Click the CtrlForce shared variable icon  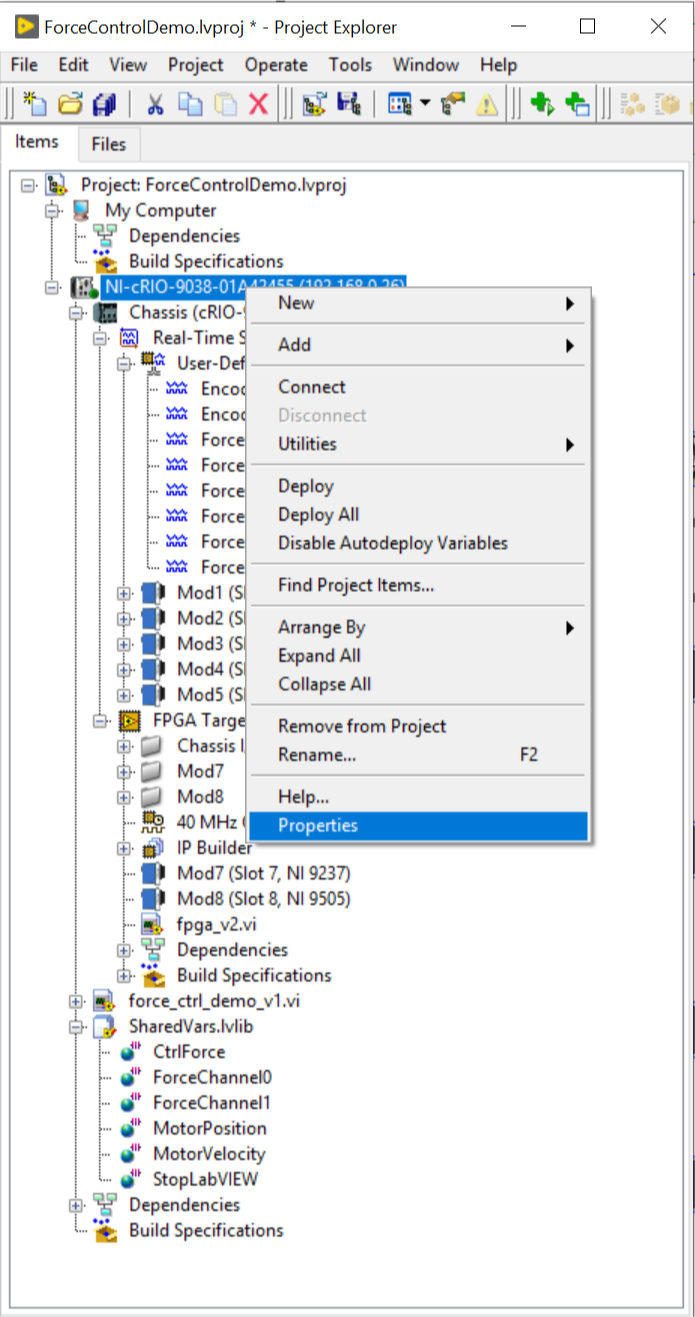pos(131,1052)
